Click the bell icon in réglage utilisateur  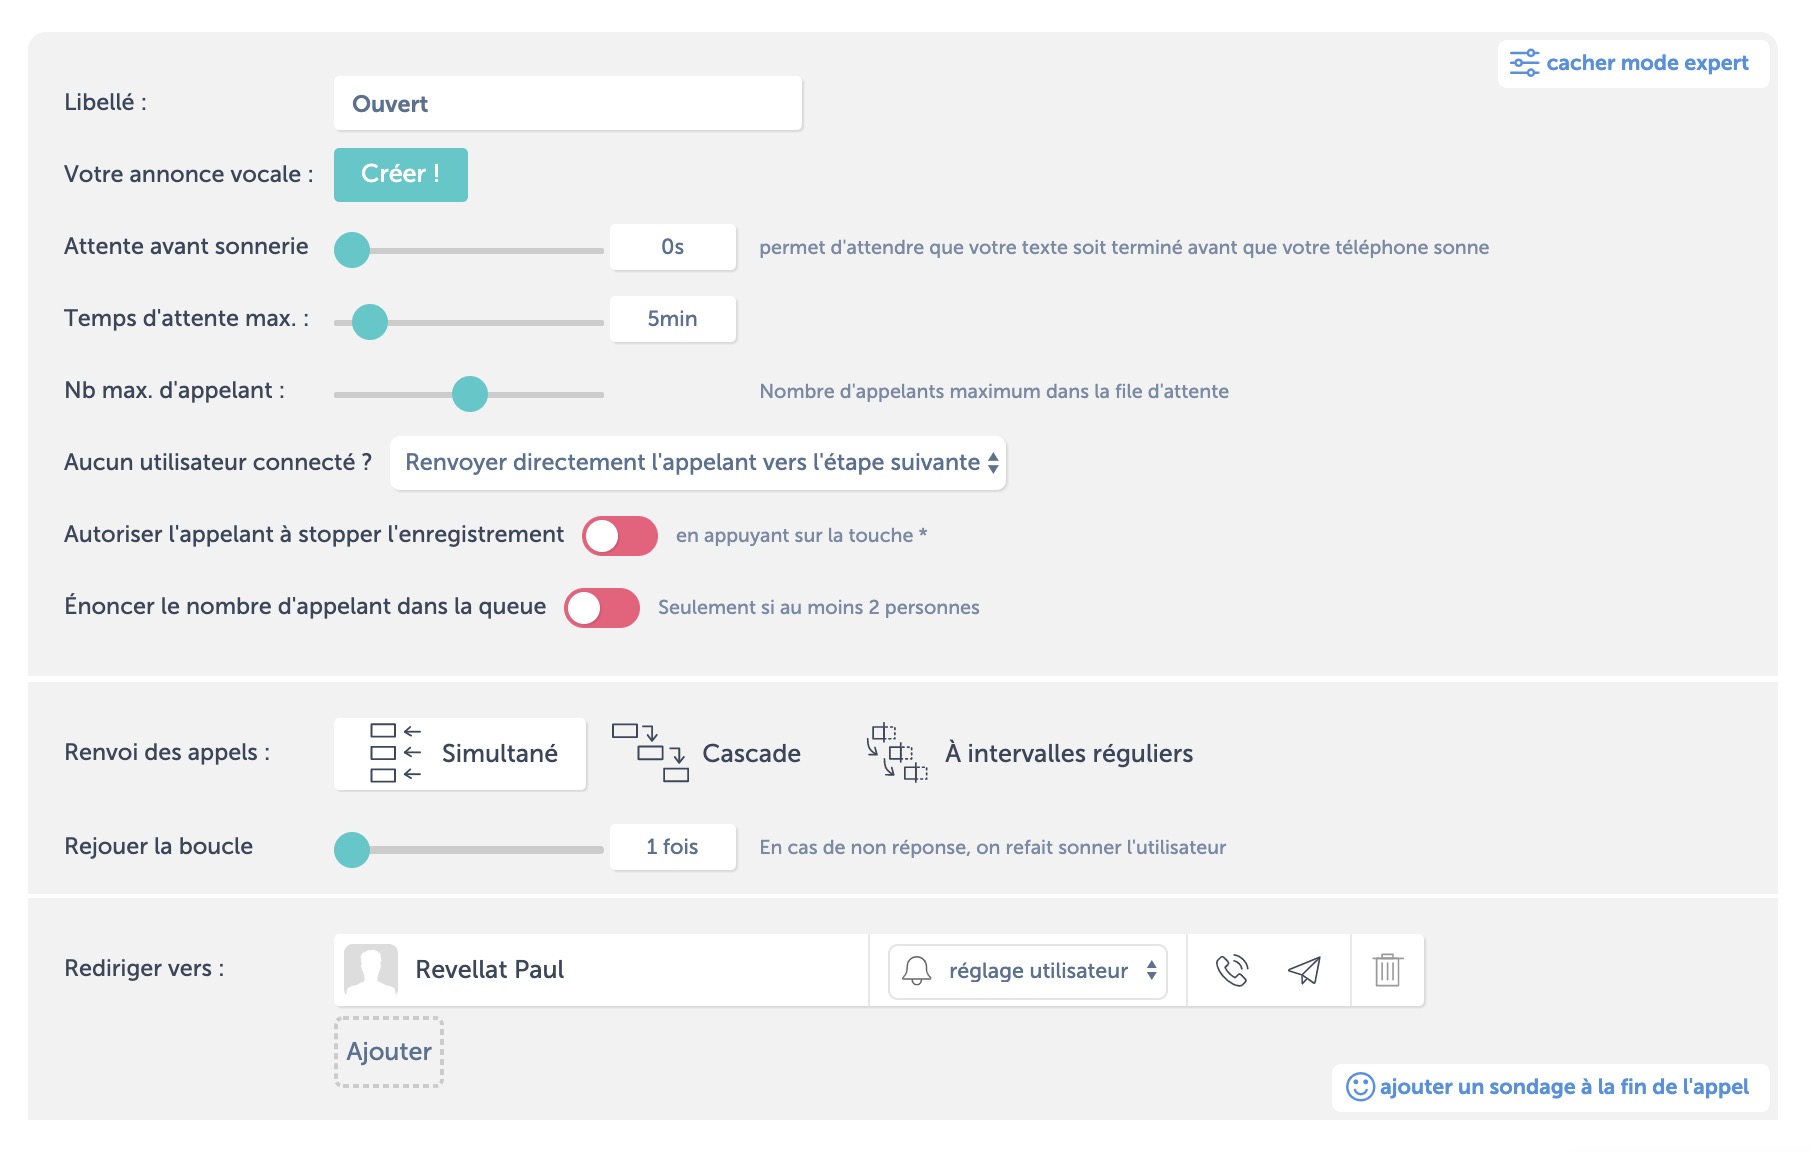(x=916, y=970)
